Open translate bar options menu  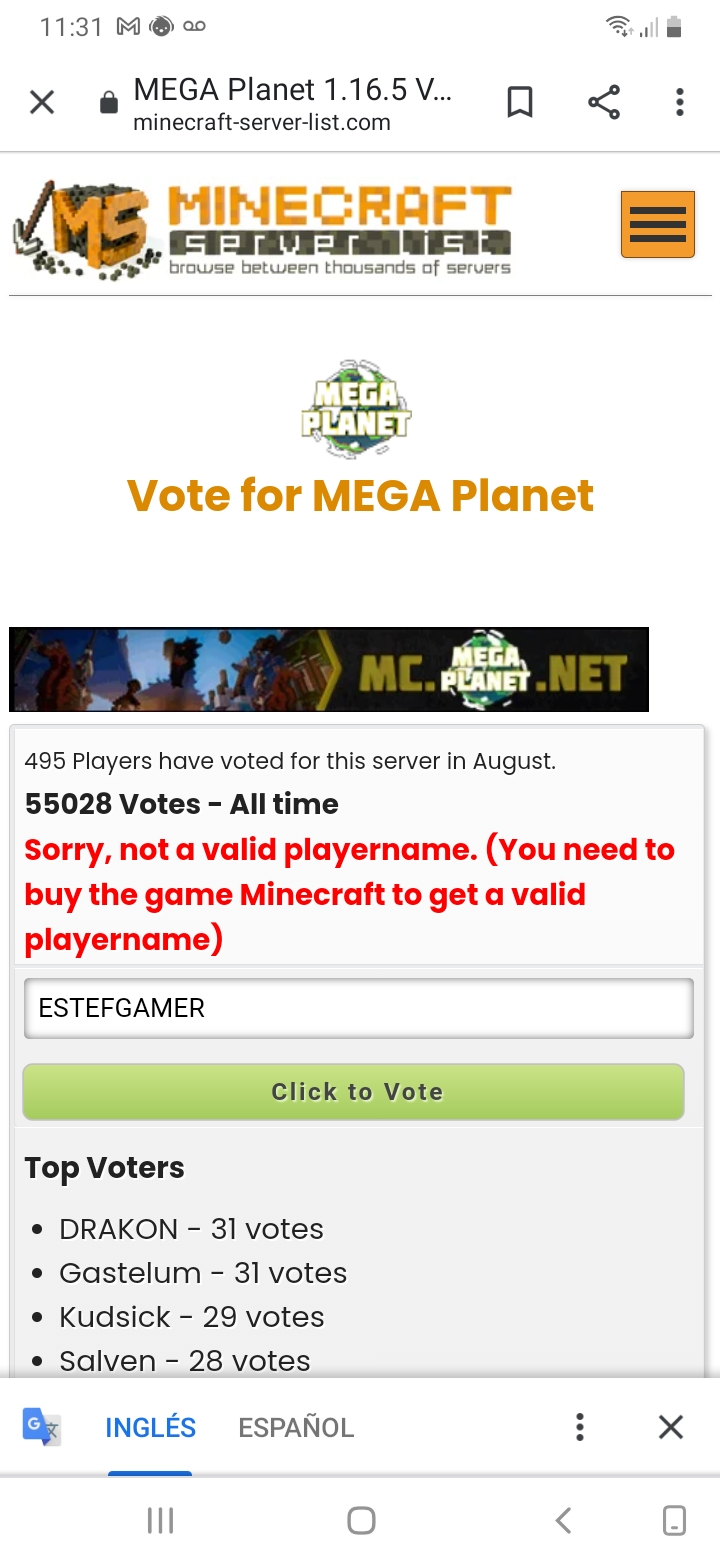[579, 1427]
